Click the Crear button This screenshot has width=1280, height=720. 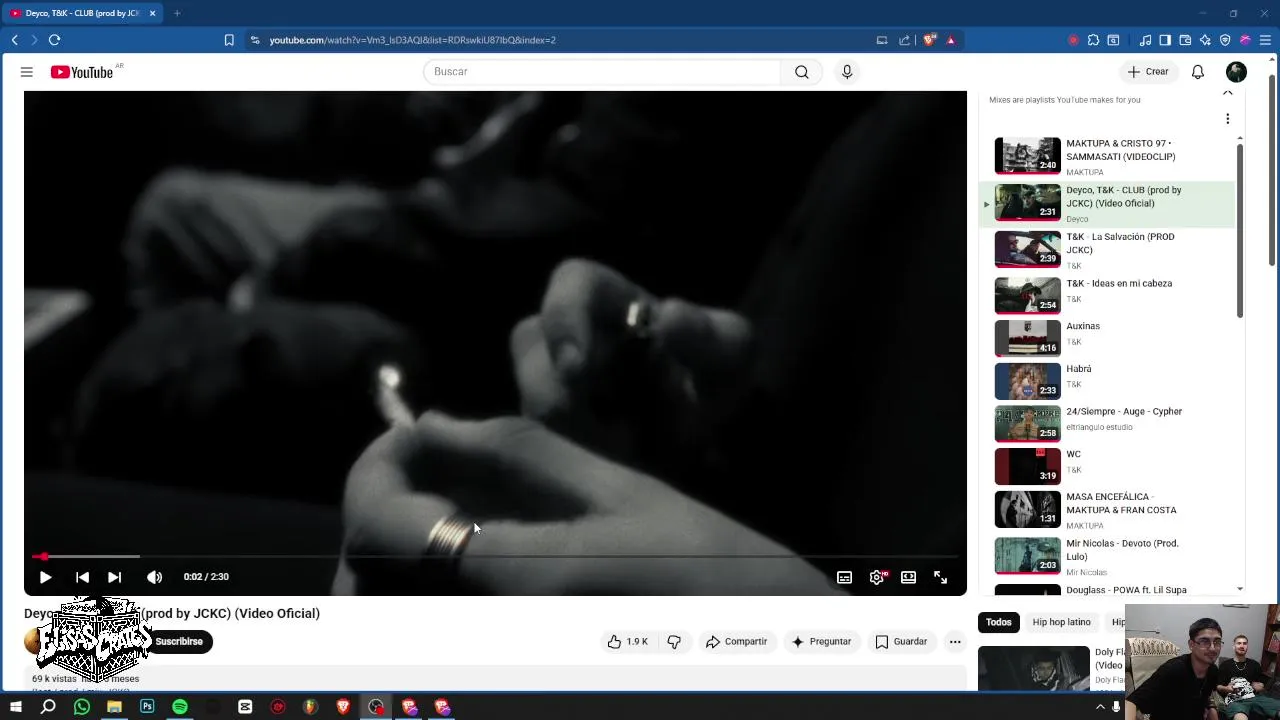click(x=1148, y=72)
